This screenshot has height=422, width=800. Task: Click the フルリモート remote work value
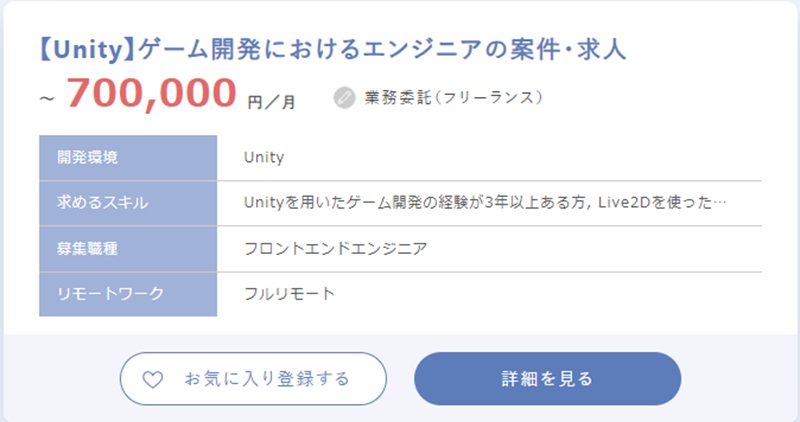coord(290,294)
